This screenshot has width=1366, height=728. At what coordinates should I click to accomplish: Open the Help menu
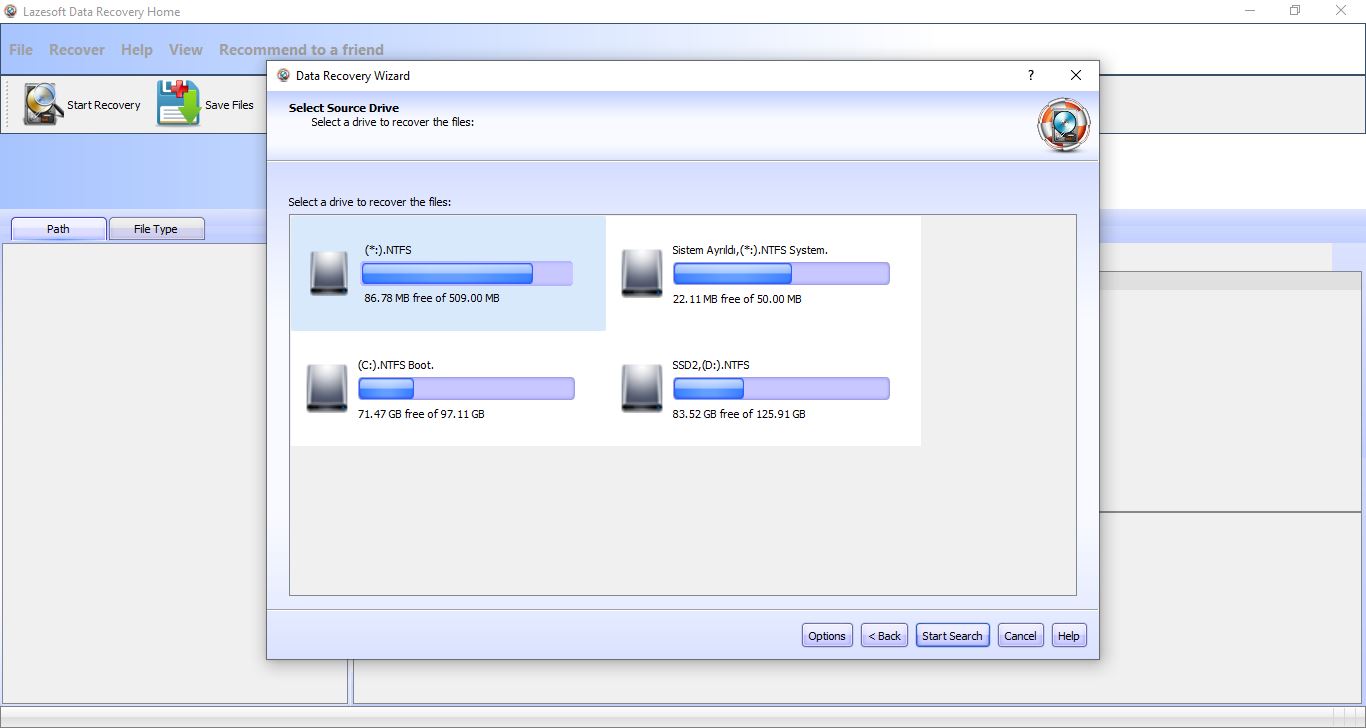[137, 49]
